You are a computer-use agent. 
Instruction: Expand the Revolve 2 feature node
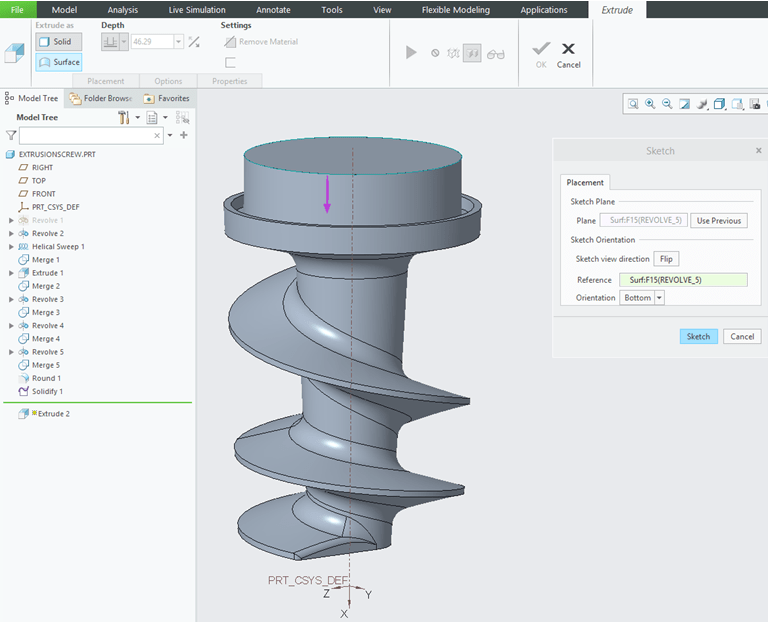pos(11,233)
